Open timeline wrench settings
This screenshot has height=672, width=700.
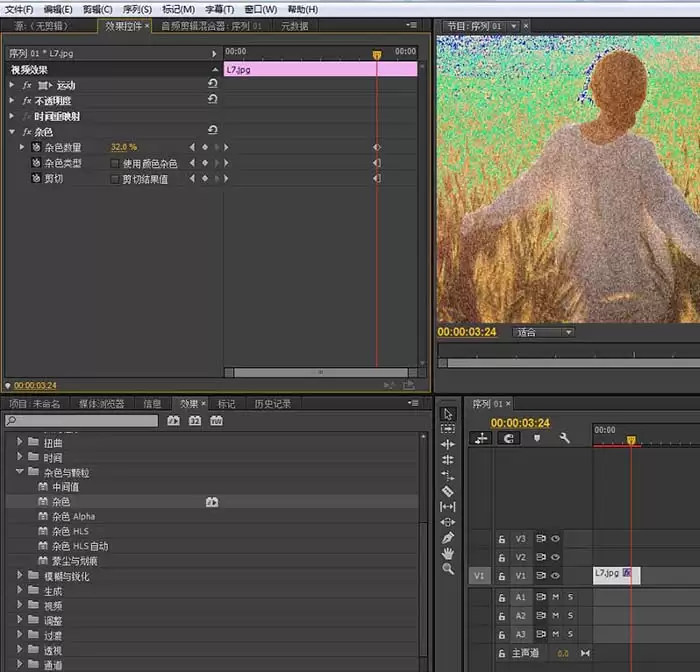click(x=564, y=438)
